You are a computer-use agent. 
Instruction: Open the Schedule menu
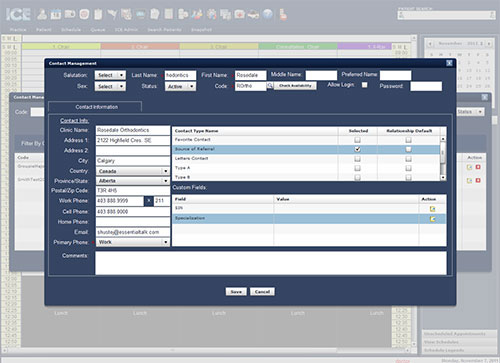pos(71,29)
